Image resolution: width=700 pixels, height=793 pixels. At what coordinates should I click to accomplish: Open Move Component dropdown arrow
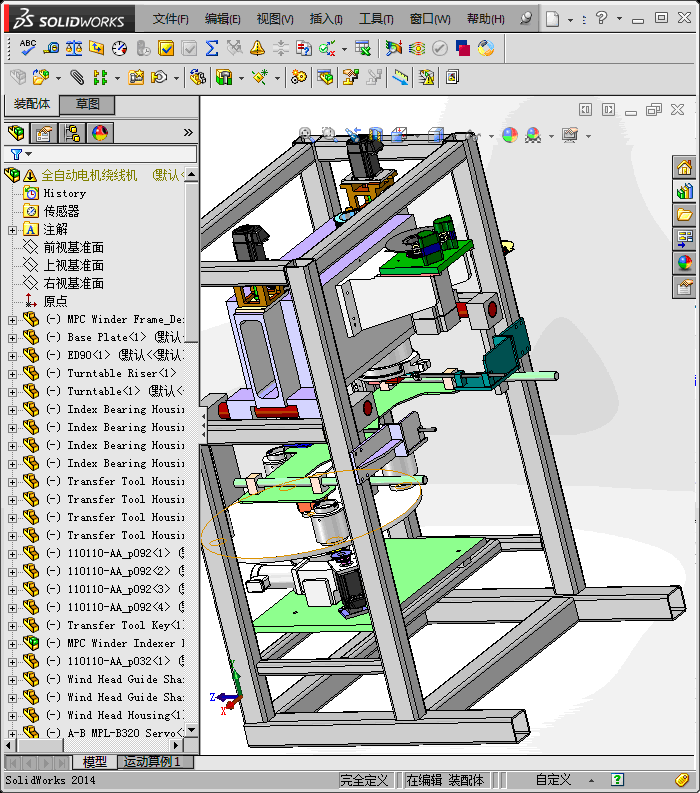coord(176,78)
